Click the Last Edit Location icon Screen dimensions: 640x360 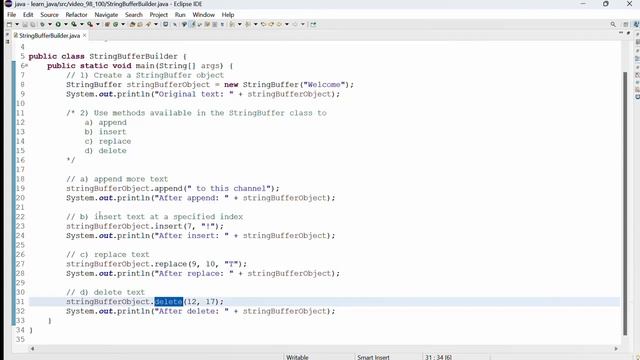point(263,24)
